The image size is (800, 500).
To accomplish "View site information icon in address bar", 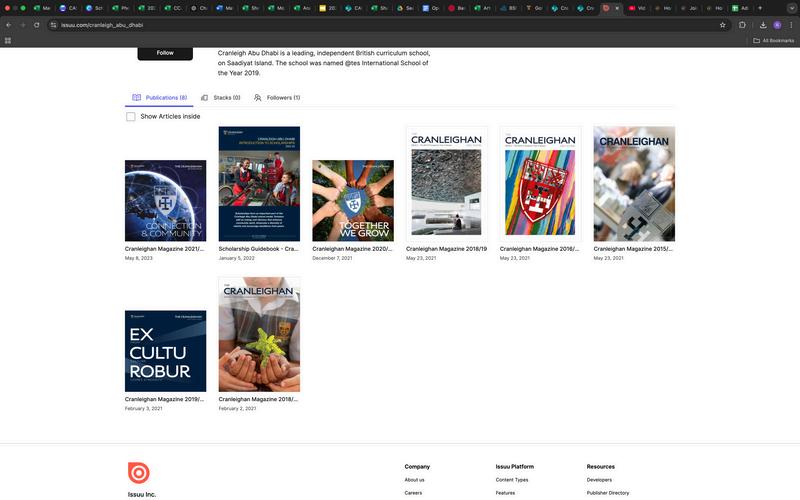I will [x=53, y=24].
